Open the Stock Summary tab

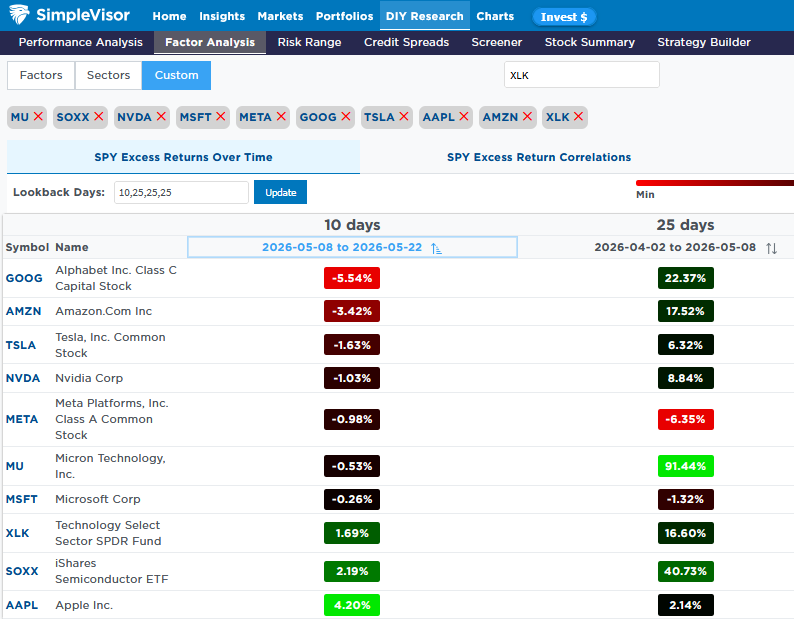click(x=589, y=42)
